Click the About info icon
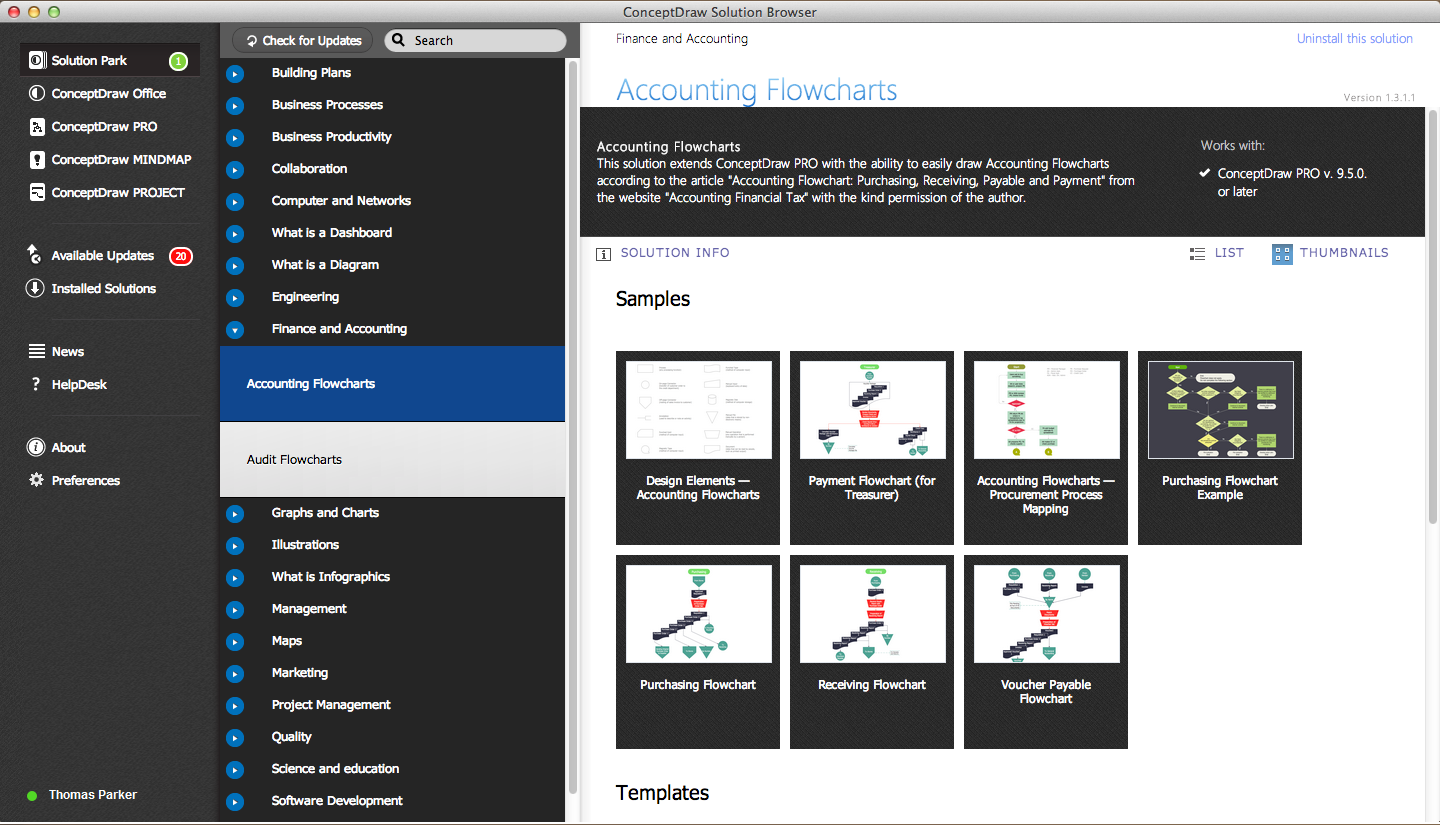1440x825 pixels. pyautogui.click(x=36, y=447)
